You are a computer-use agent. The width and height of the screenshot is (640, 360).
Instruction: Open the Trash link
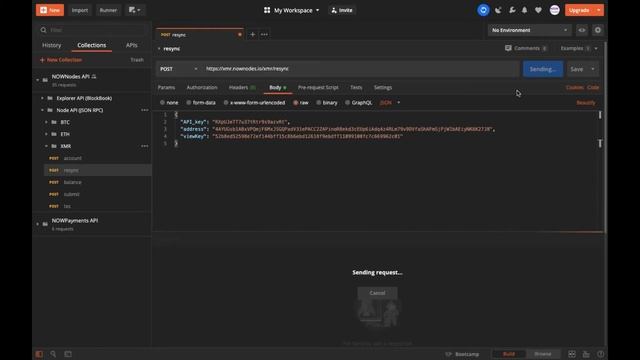137,60
